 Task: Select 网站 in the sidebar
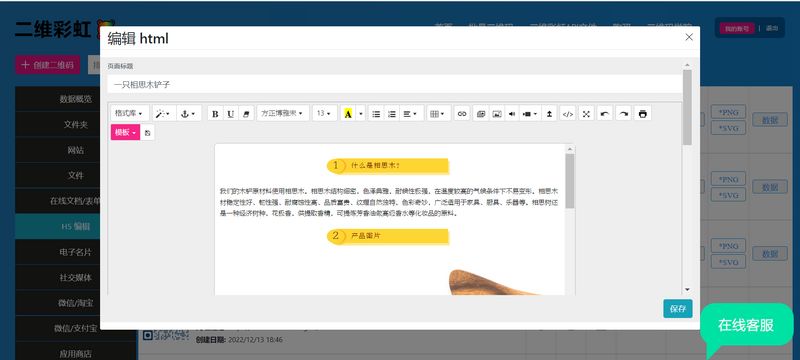pyautogui.click(x=76, y=150)
